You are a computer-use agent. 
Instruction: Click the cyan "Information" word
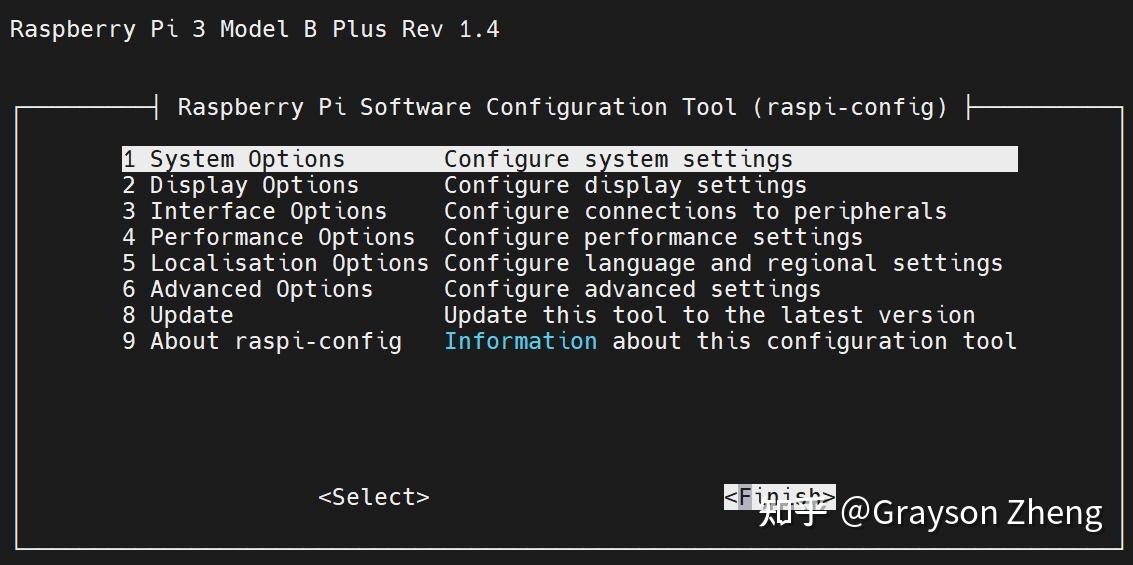click(520, 341)
